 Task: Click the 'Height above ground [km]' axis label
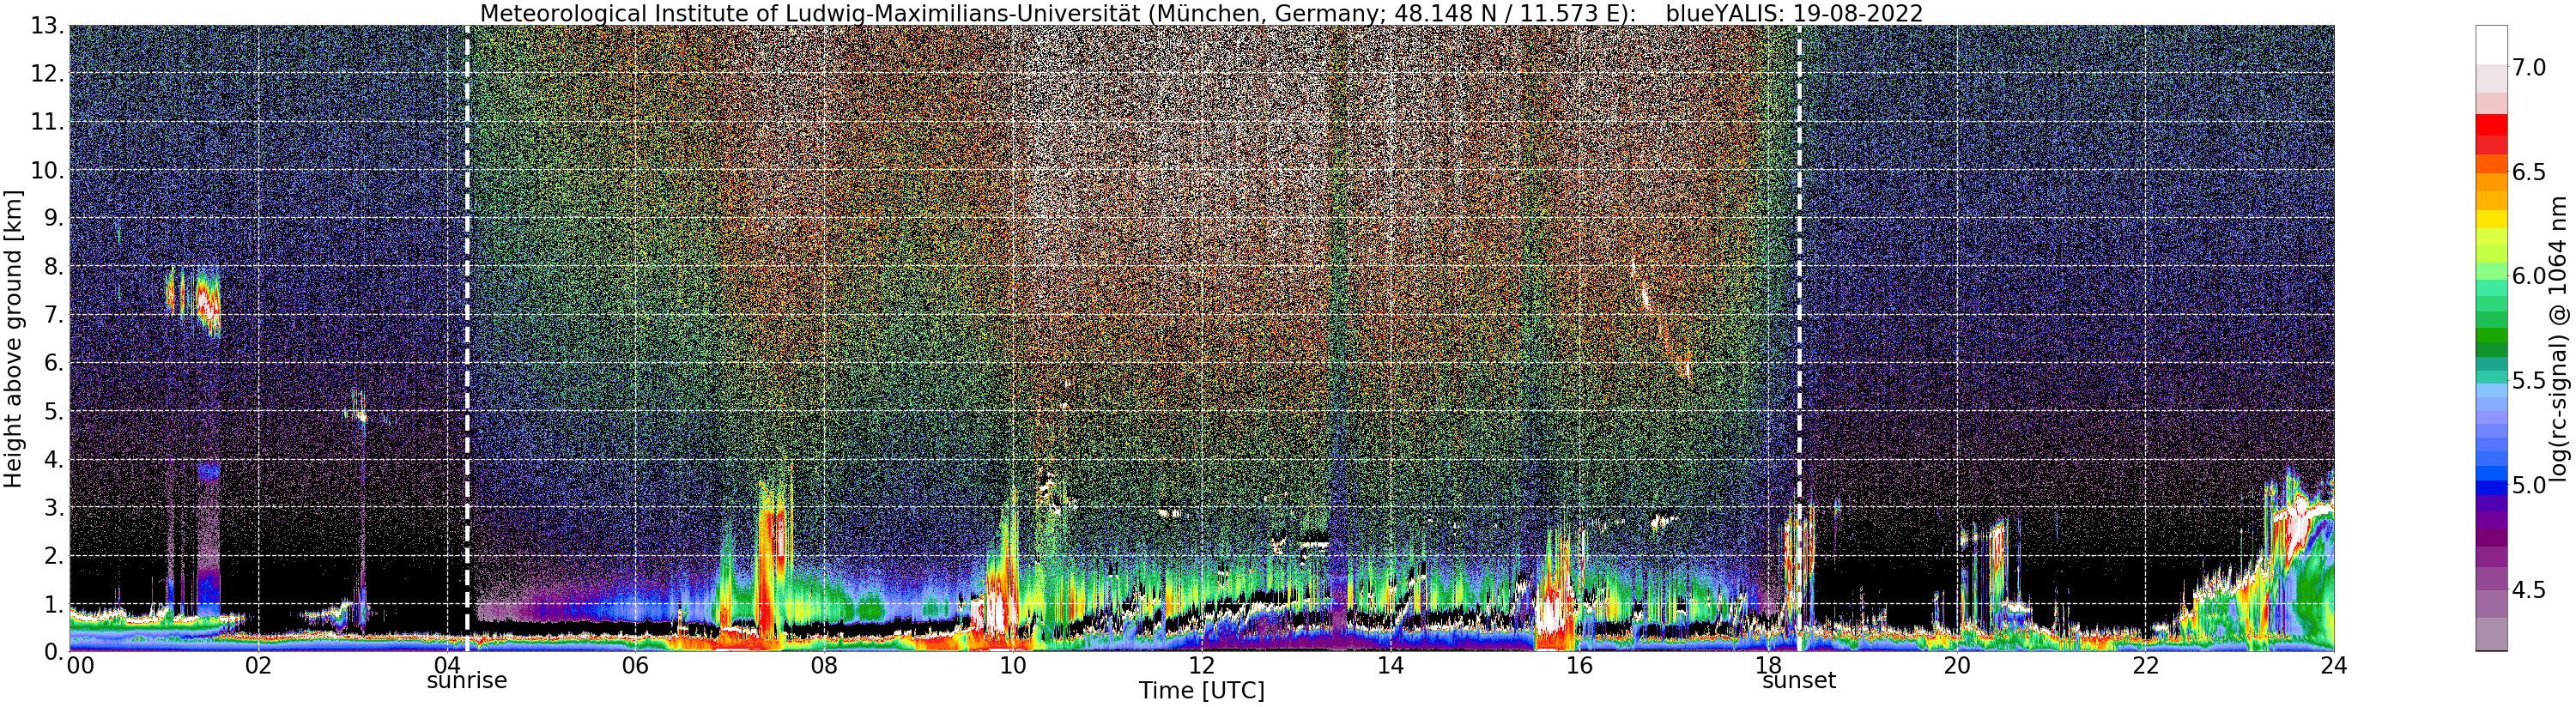pyautogui.click(x=13, y=338)
